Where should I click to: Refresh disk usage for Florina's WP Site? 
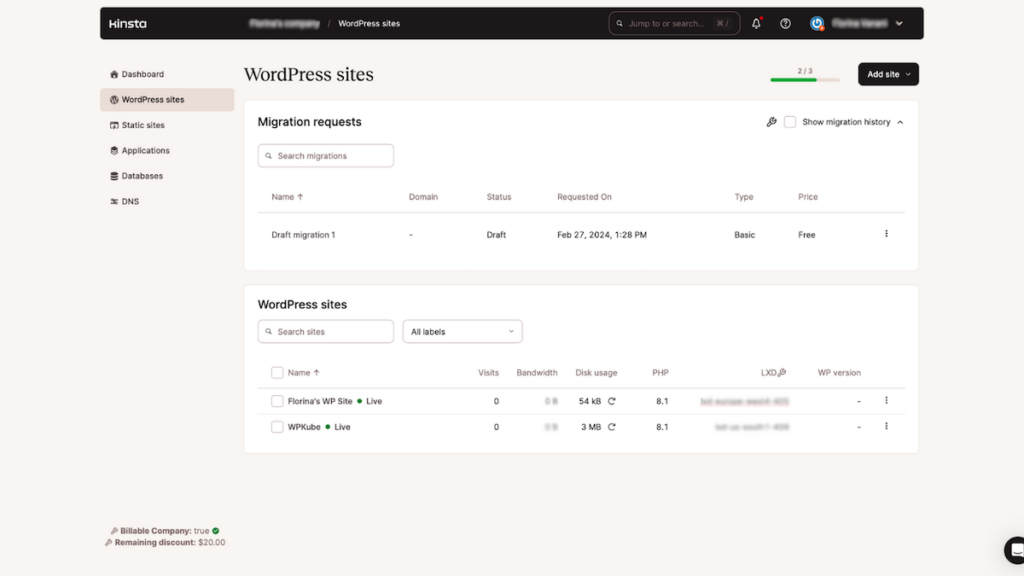click(x=612, y=401)
